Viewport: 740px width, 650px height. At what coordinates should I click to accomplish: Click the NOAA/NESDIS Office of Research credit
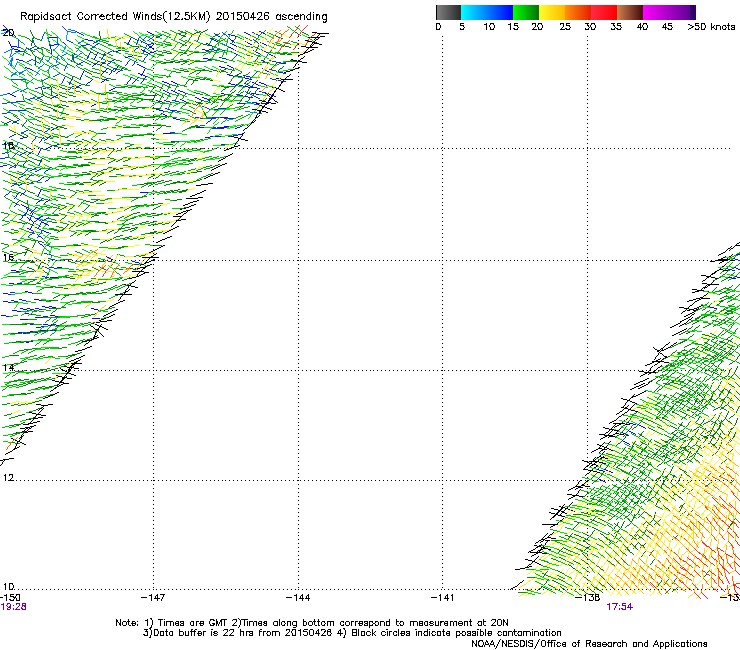coord(589,644)
